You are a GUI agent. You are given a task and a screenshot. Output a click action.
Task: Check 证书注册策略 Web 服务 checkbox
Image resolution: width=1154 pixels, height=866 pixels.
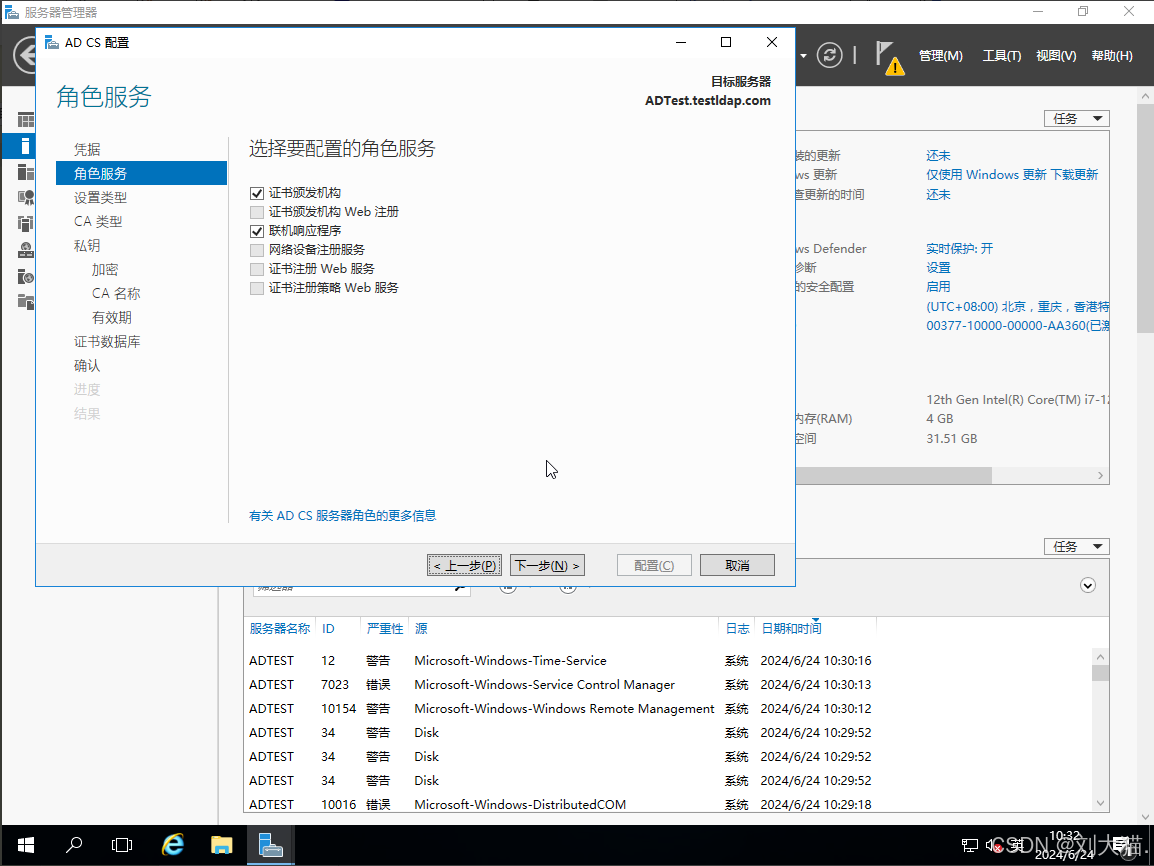coord(257,288)
